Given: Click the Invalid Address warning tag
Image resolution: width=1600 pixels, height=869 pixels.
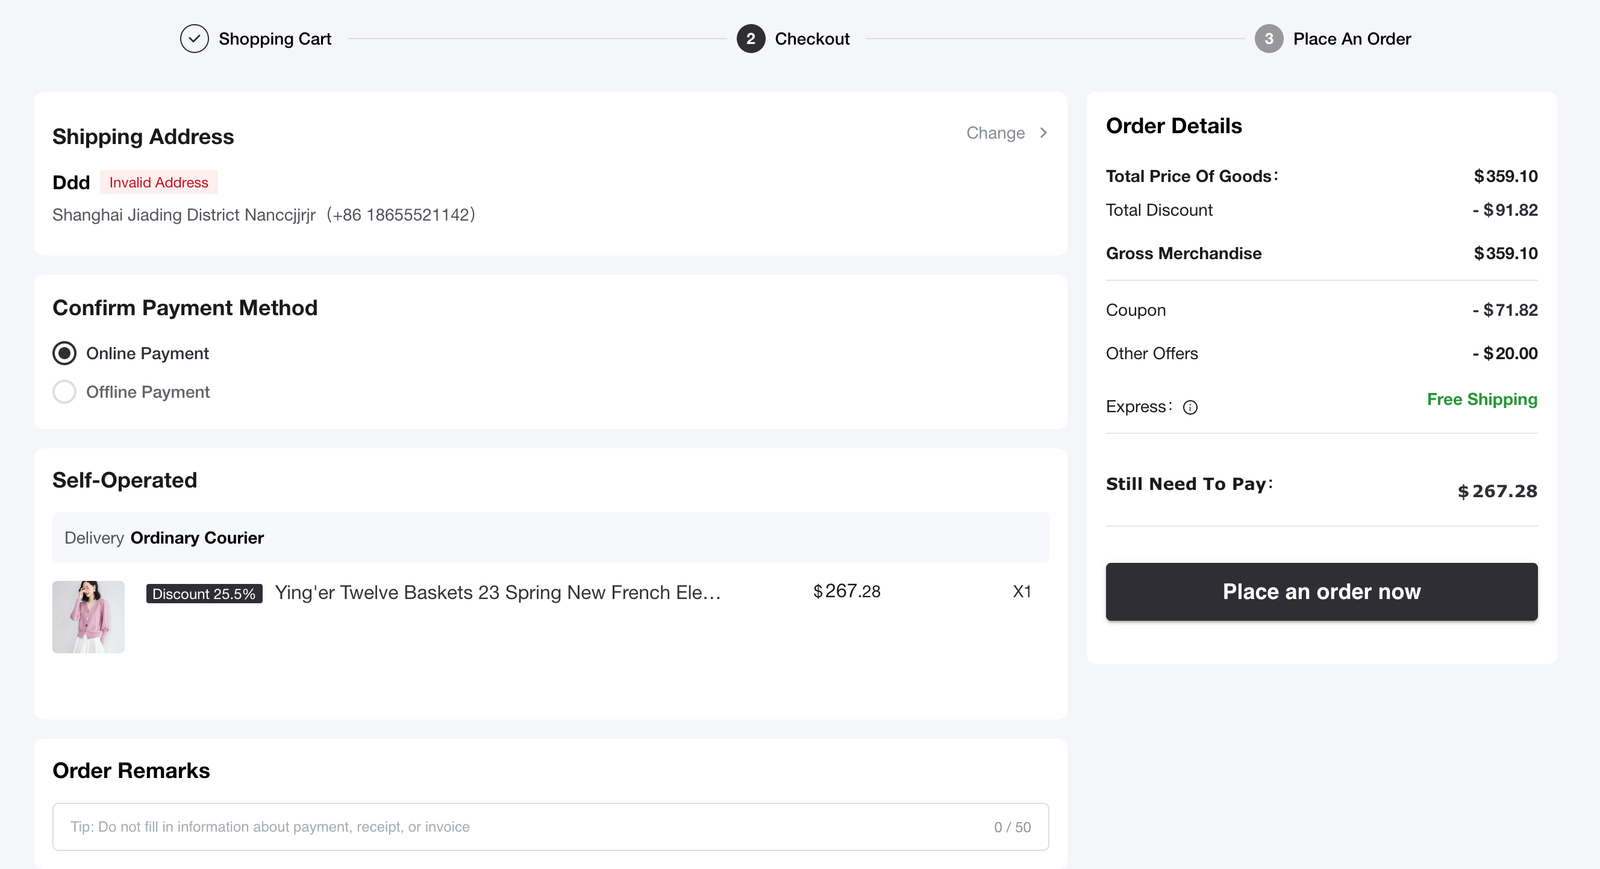Looking at the screenshot, I should point(159,182).
